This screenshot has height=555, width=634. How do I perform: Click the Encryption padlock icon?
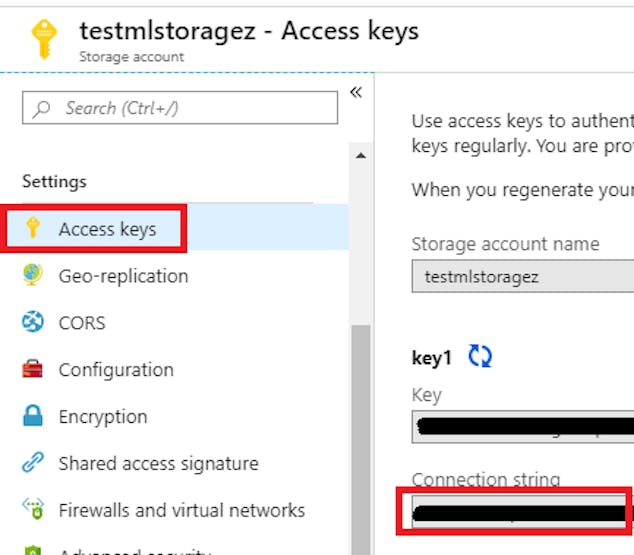point(33,416)
